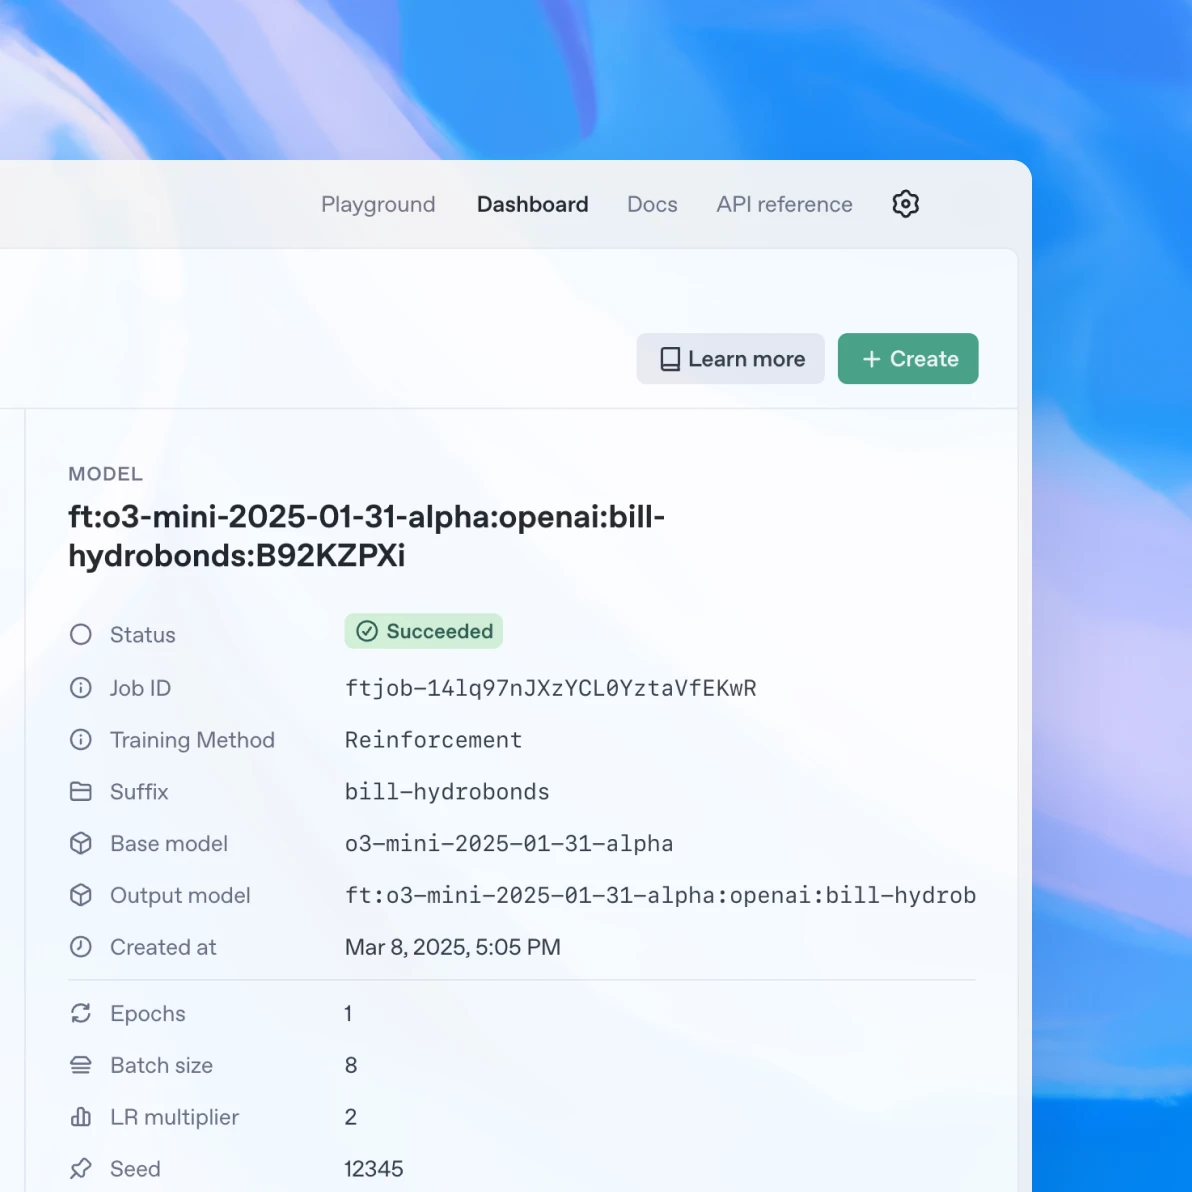
Task: Click the folder icon beside Suffix
Action: point(80,791)
